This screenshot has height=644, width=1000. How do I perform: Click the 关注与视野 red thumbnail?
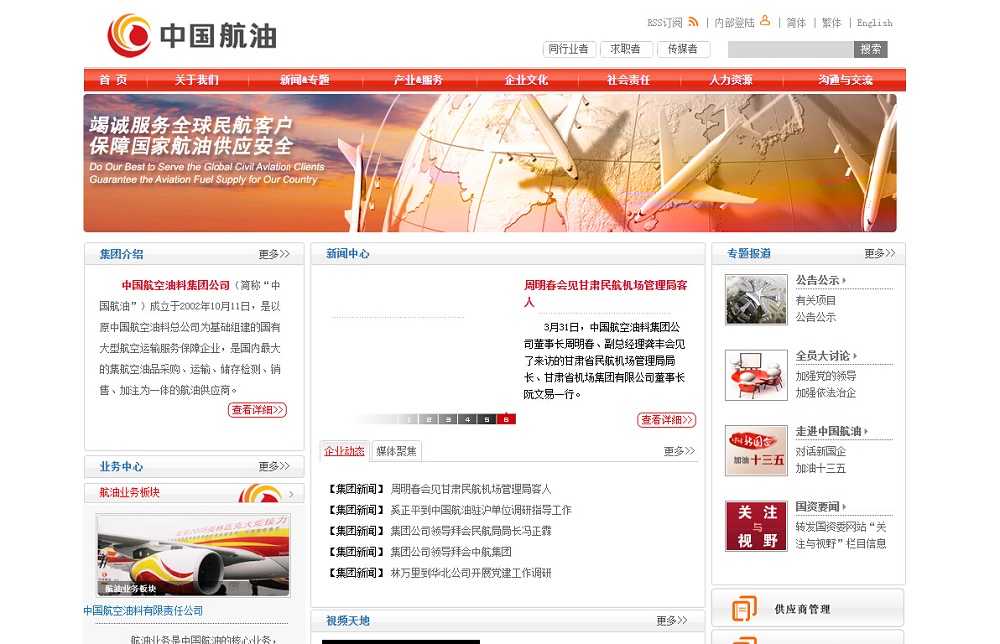point(756,526)
